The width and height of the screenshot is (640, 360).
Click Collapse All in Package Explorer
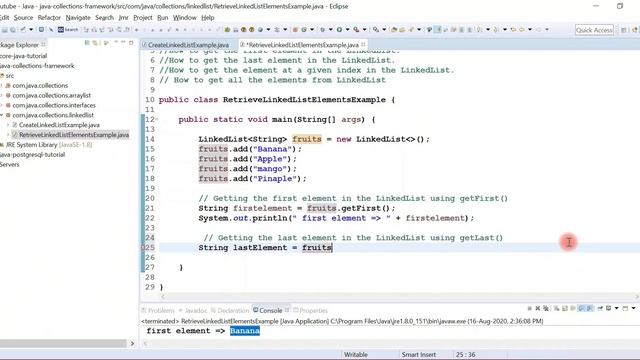[87, 43]
